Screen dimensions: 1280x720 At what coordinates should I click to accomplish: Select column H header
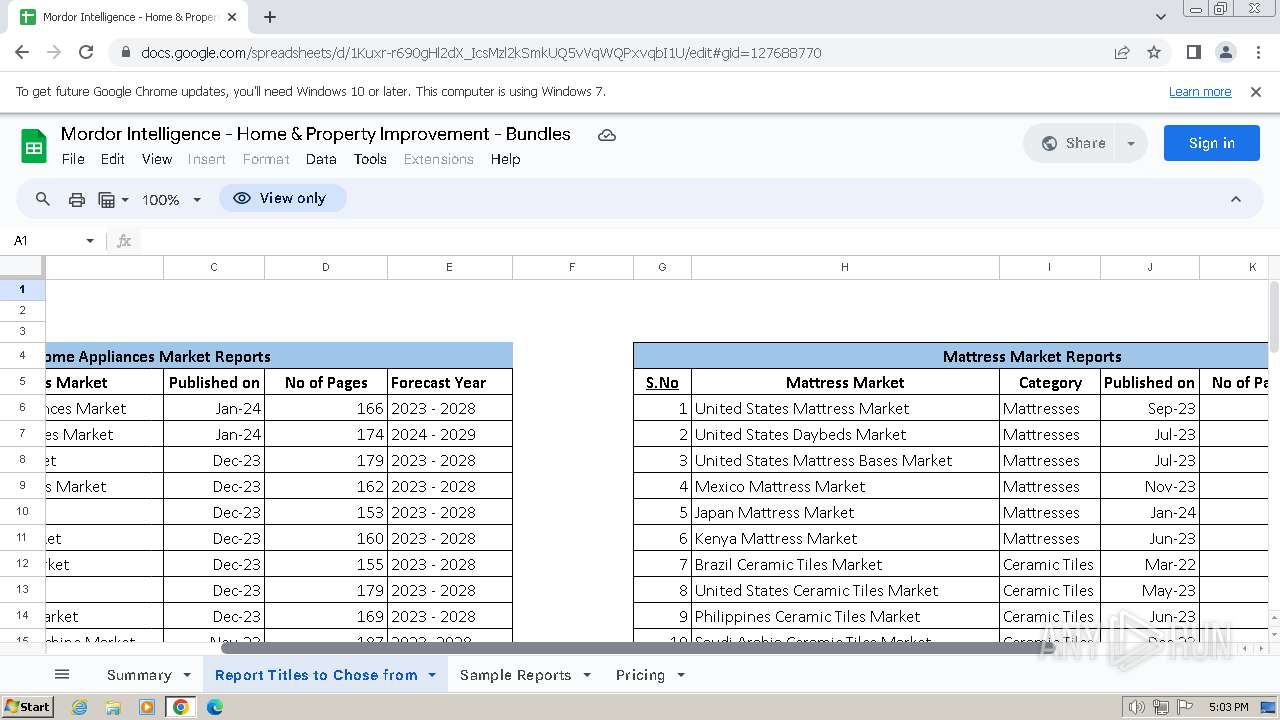[x=845, y=267]
